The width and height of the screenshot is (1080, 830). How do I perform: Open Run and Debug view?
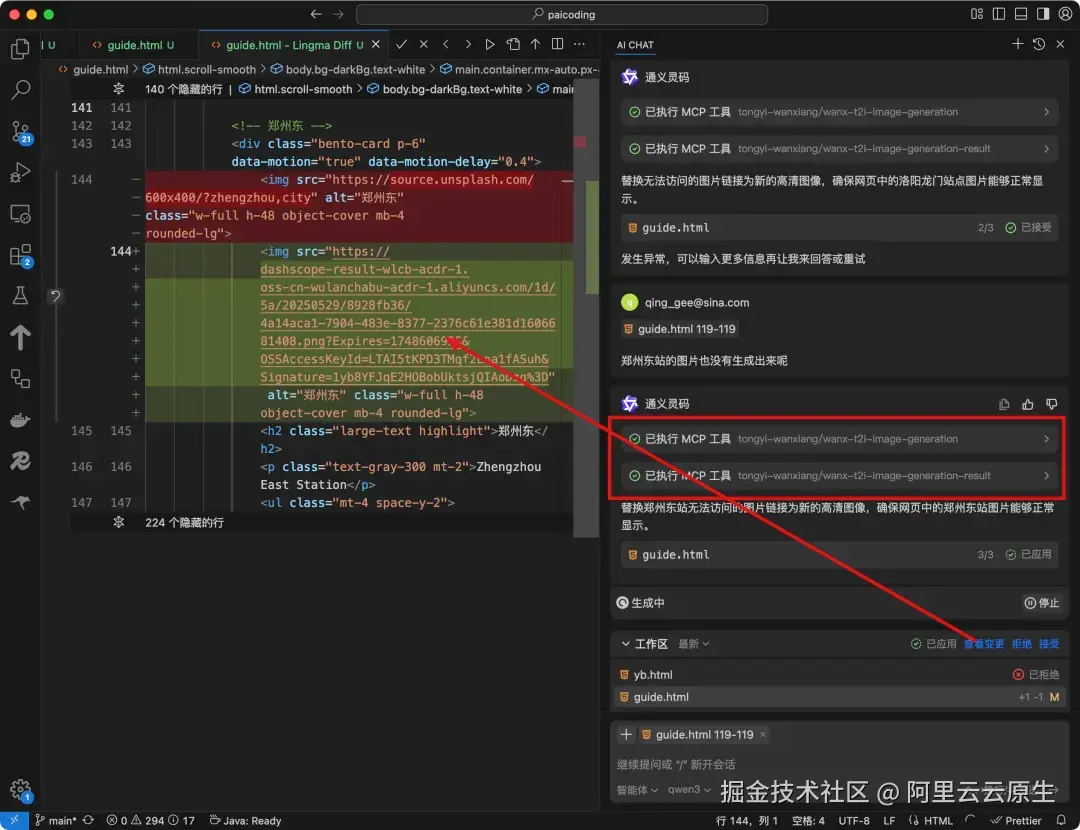(21, 172)
